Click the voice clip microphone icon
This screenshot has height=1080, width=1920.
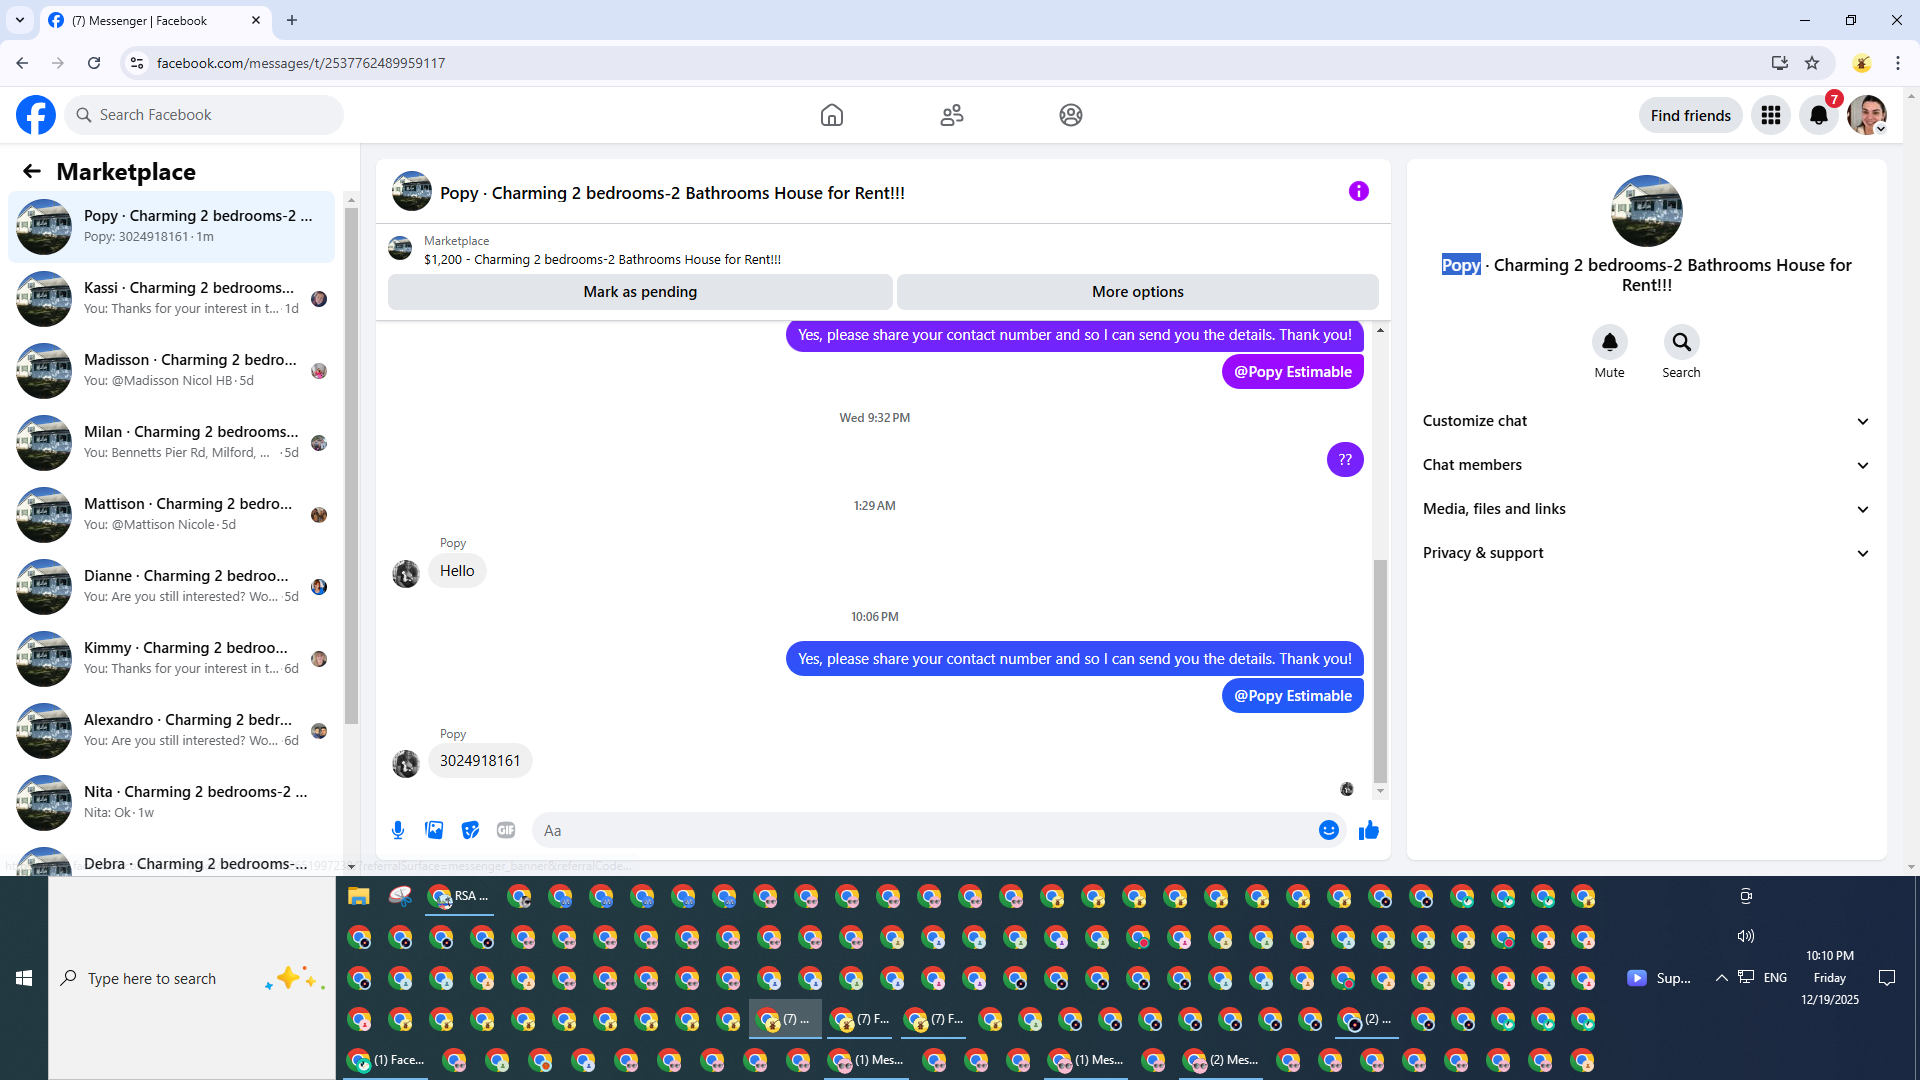tap(398, 830)
